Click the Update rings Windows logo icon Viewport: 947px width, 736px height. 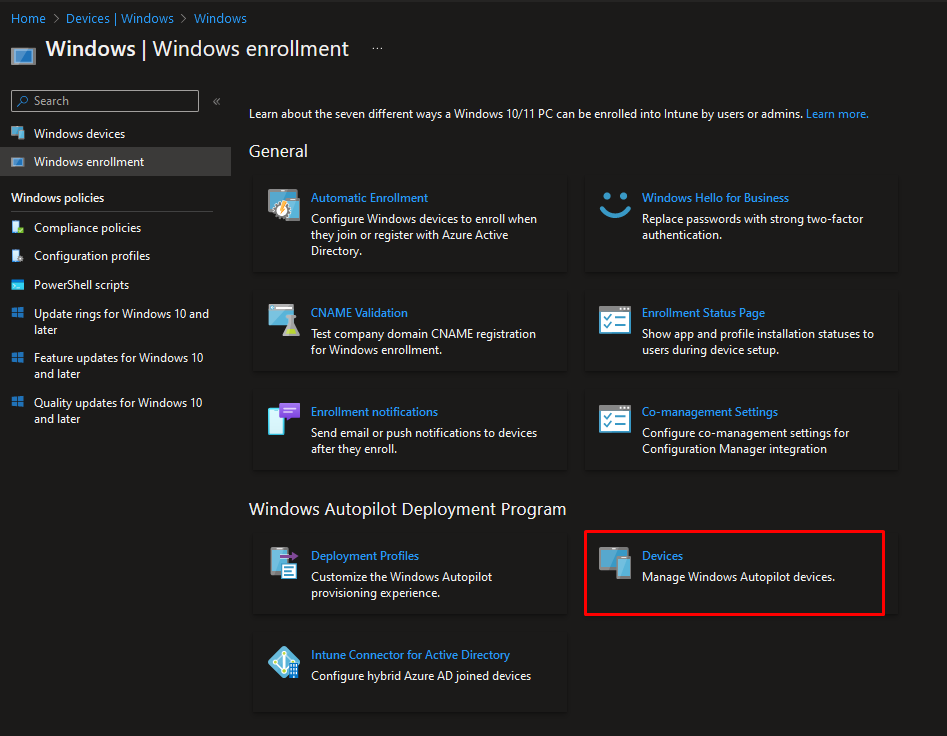coord(18,313)
